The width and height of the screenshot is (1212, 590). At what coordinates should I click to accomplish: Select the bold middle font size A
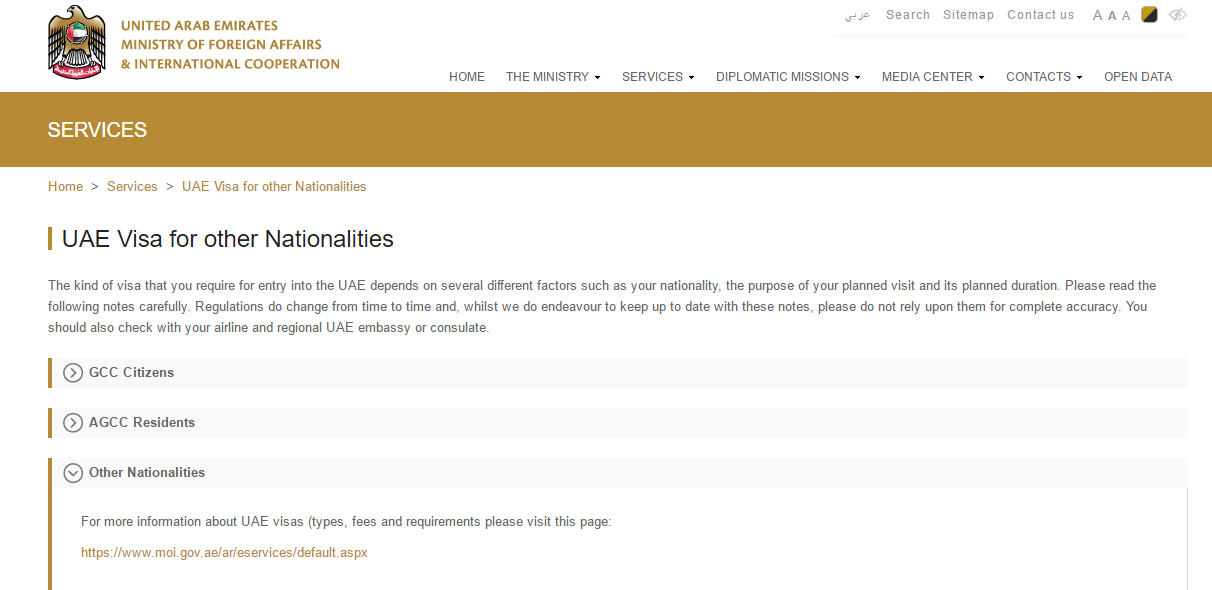click(x=1112, y=16)
